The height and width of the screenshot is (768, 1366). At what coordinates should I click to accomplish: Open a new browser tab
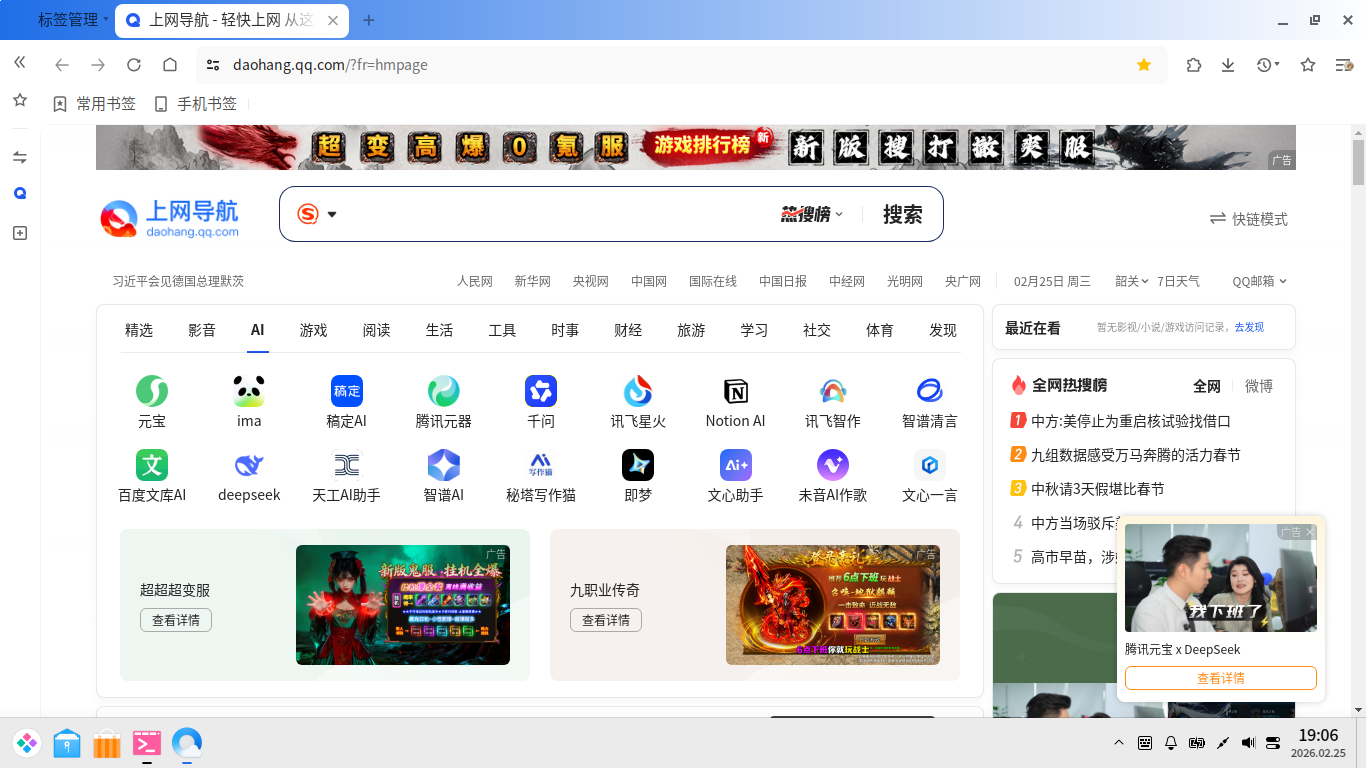click(x=369, y=20)
